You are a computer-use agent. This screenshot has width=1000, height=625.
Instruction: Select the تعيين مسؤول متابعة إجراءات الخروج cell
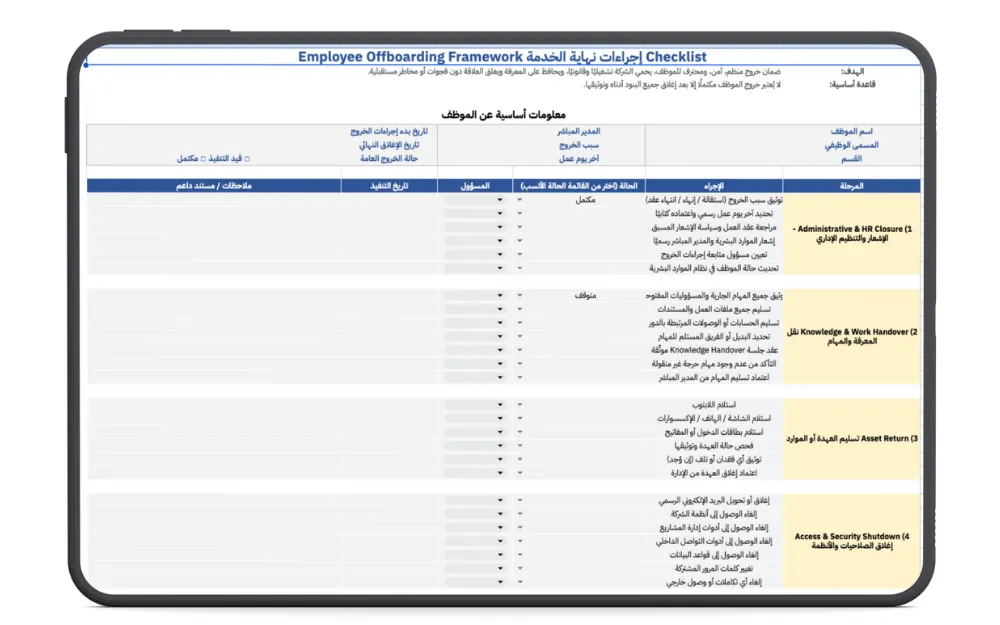(x=714, y=254)
